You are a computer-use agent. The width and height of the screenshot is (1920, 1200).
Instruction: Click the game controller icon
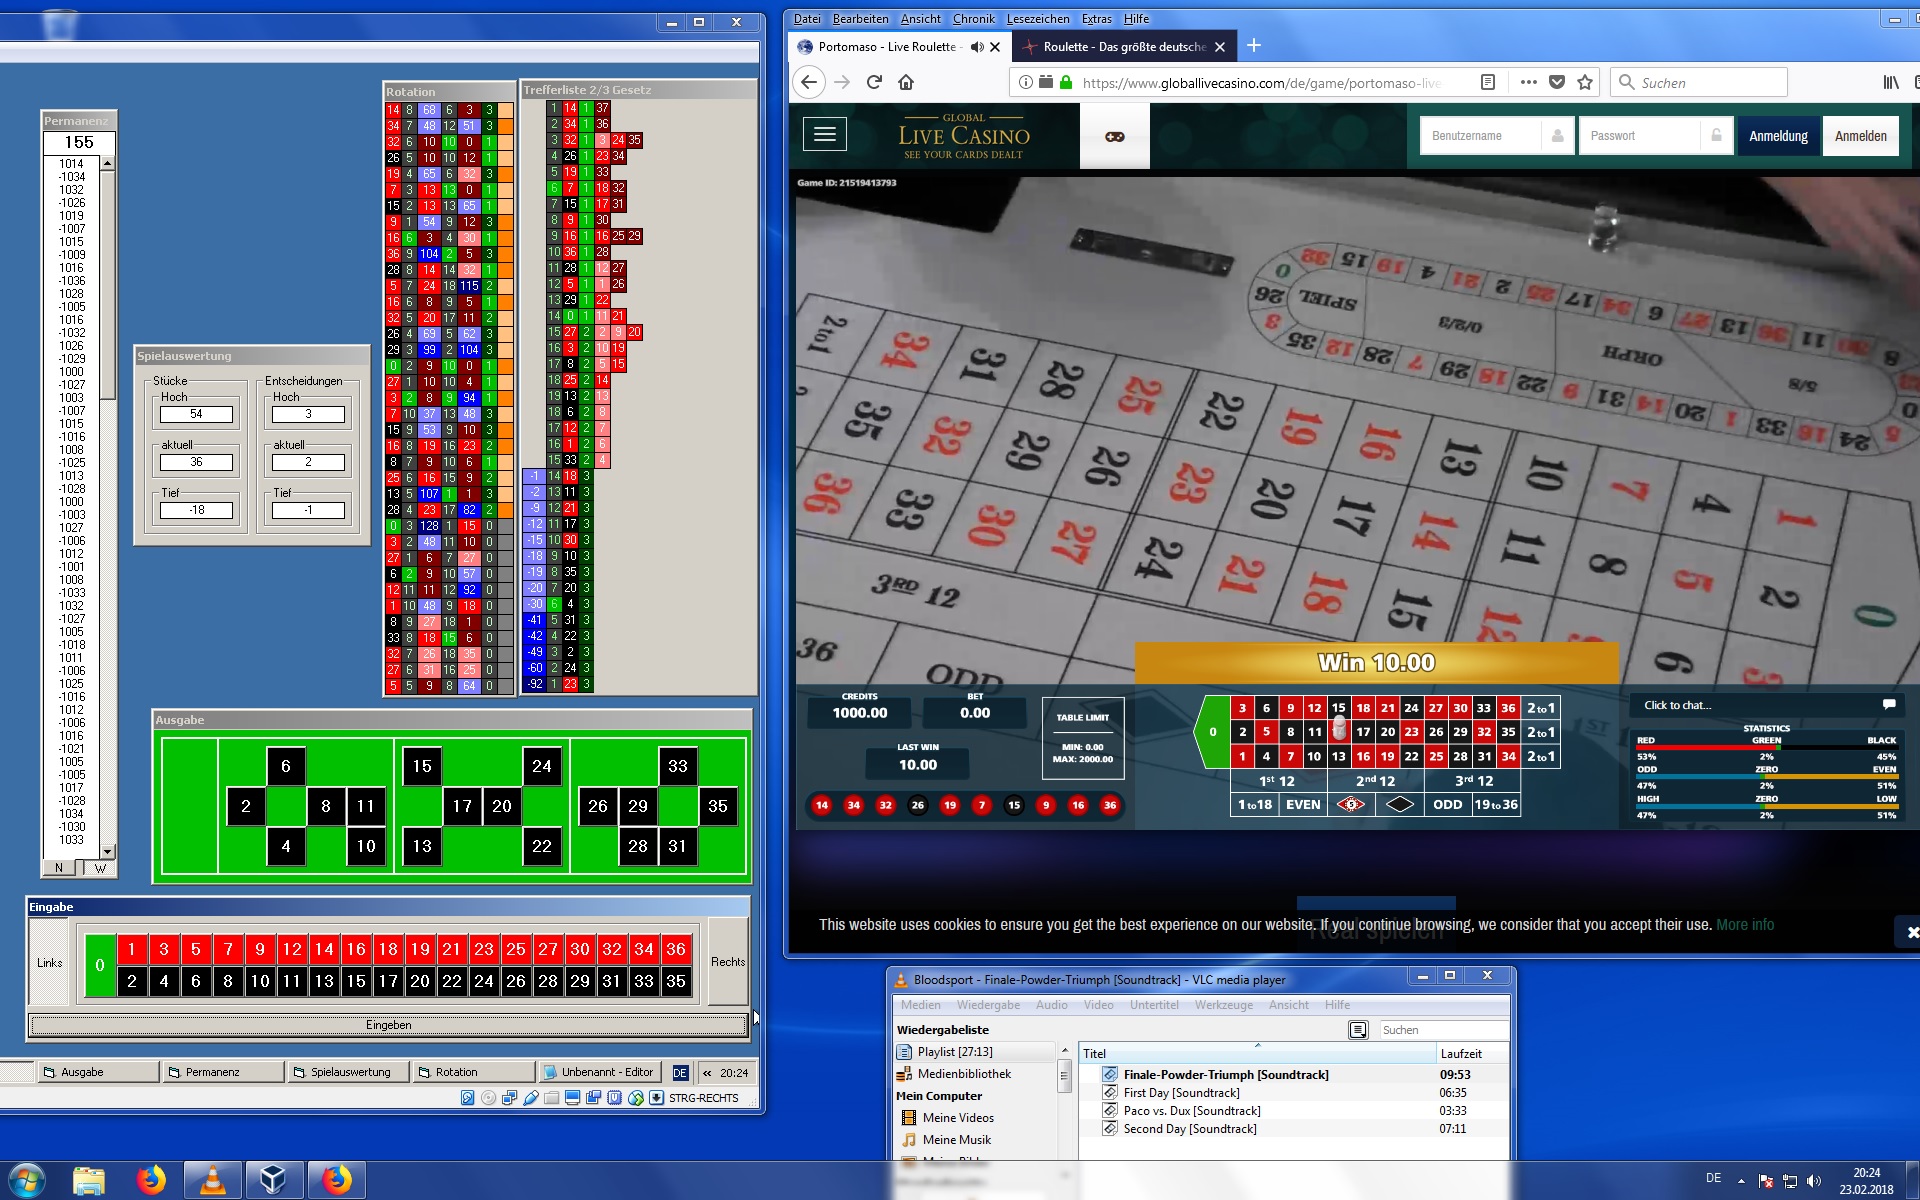1114,136
